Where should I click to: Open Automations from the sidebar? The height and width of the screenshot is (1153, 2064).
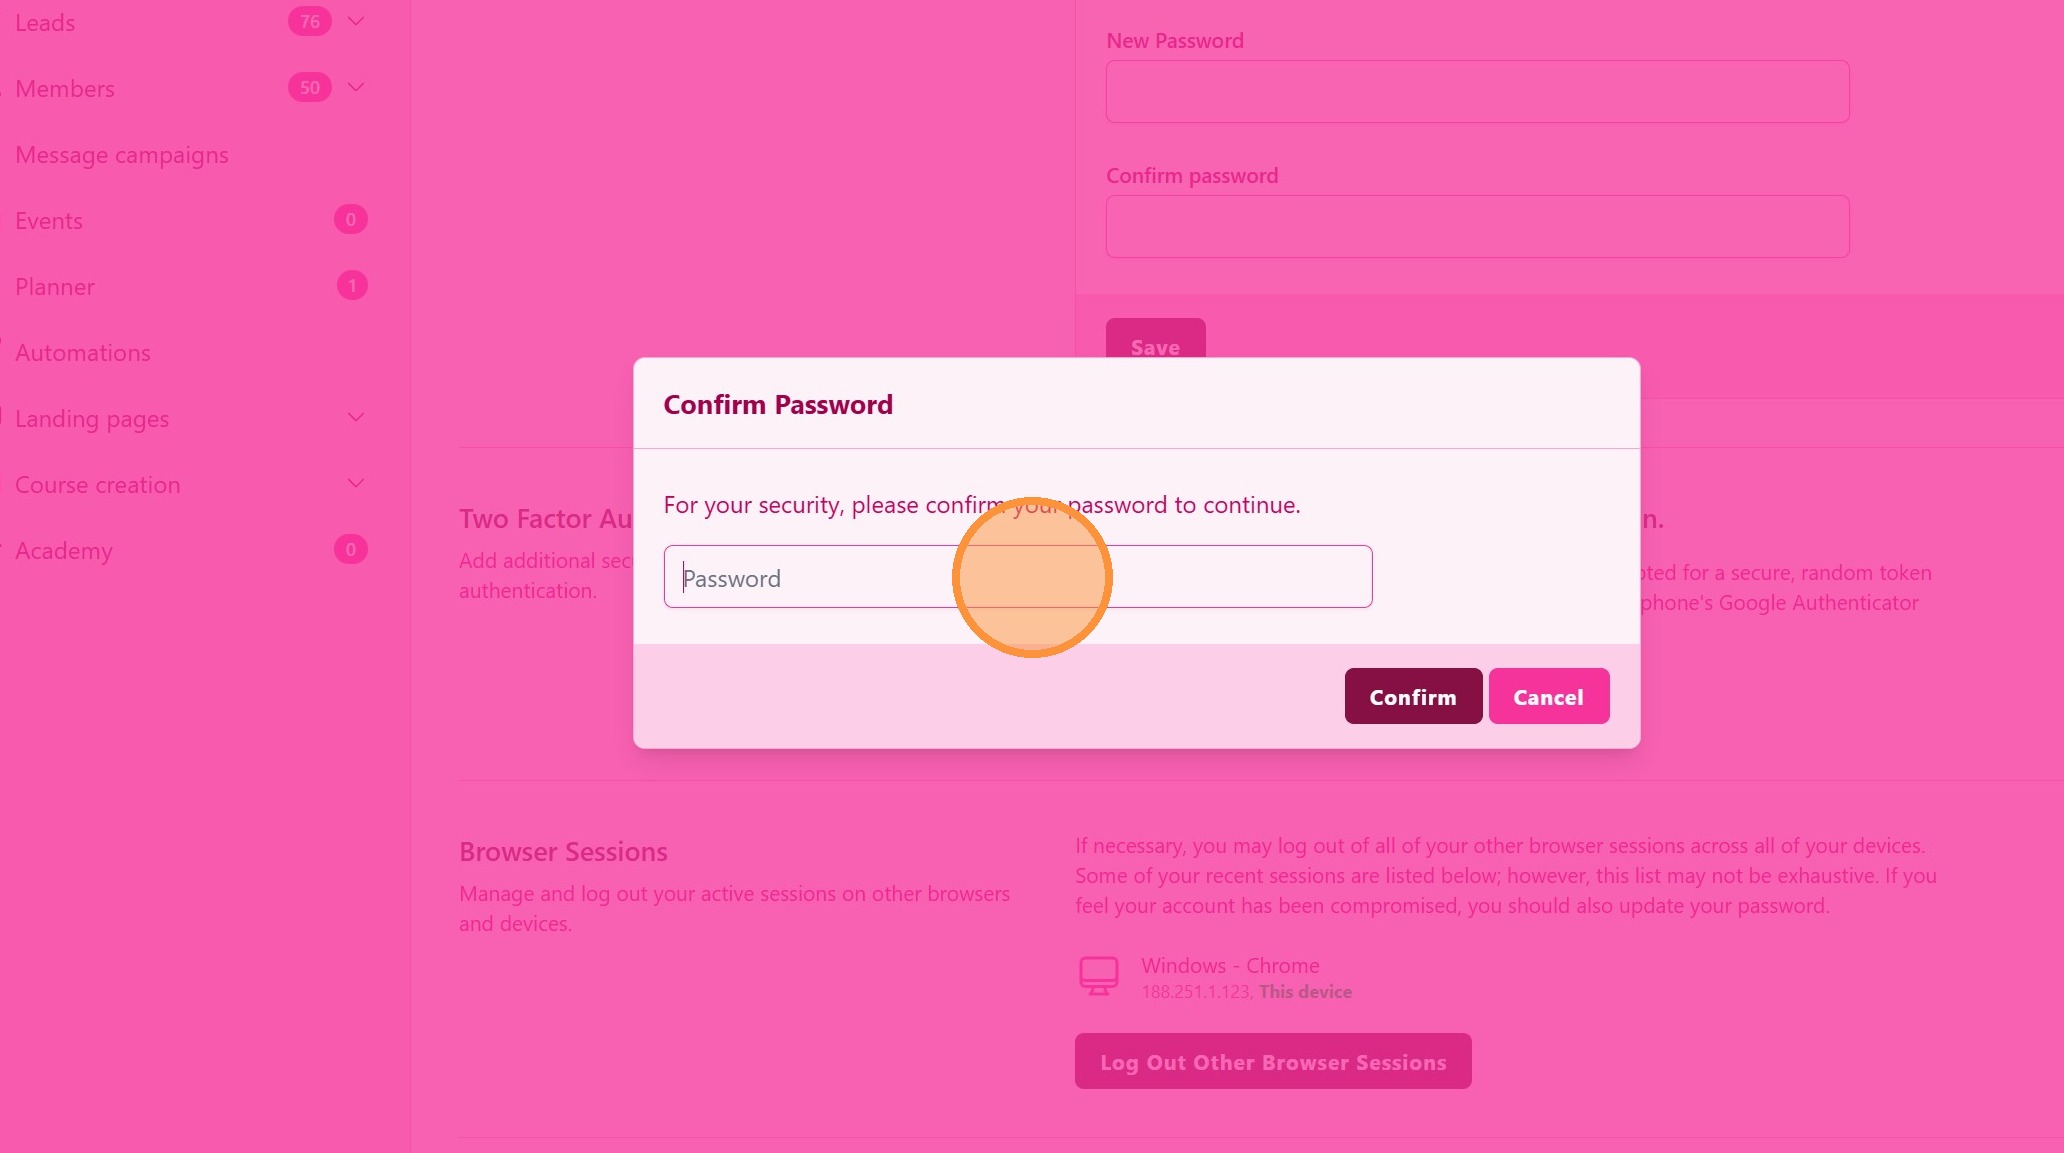[x=83, y=353]
